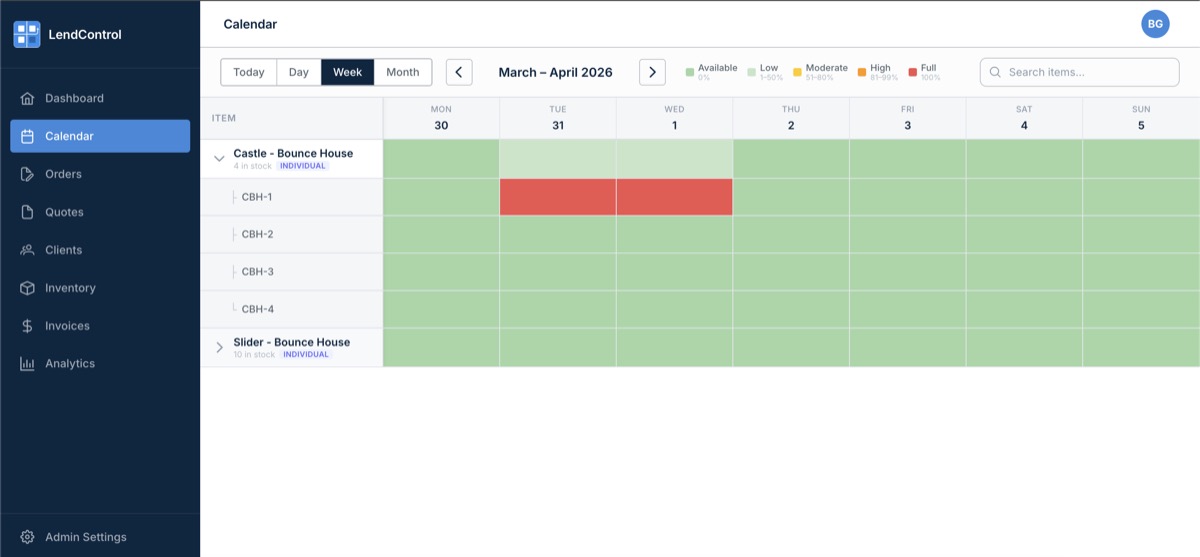The image size is (1200, 557).
Task: Go to the previous week arrow
Action: pos(459,72)
